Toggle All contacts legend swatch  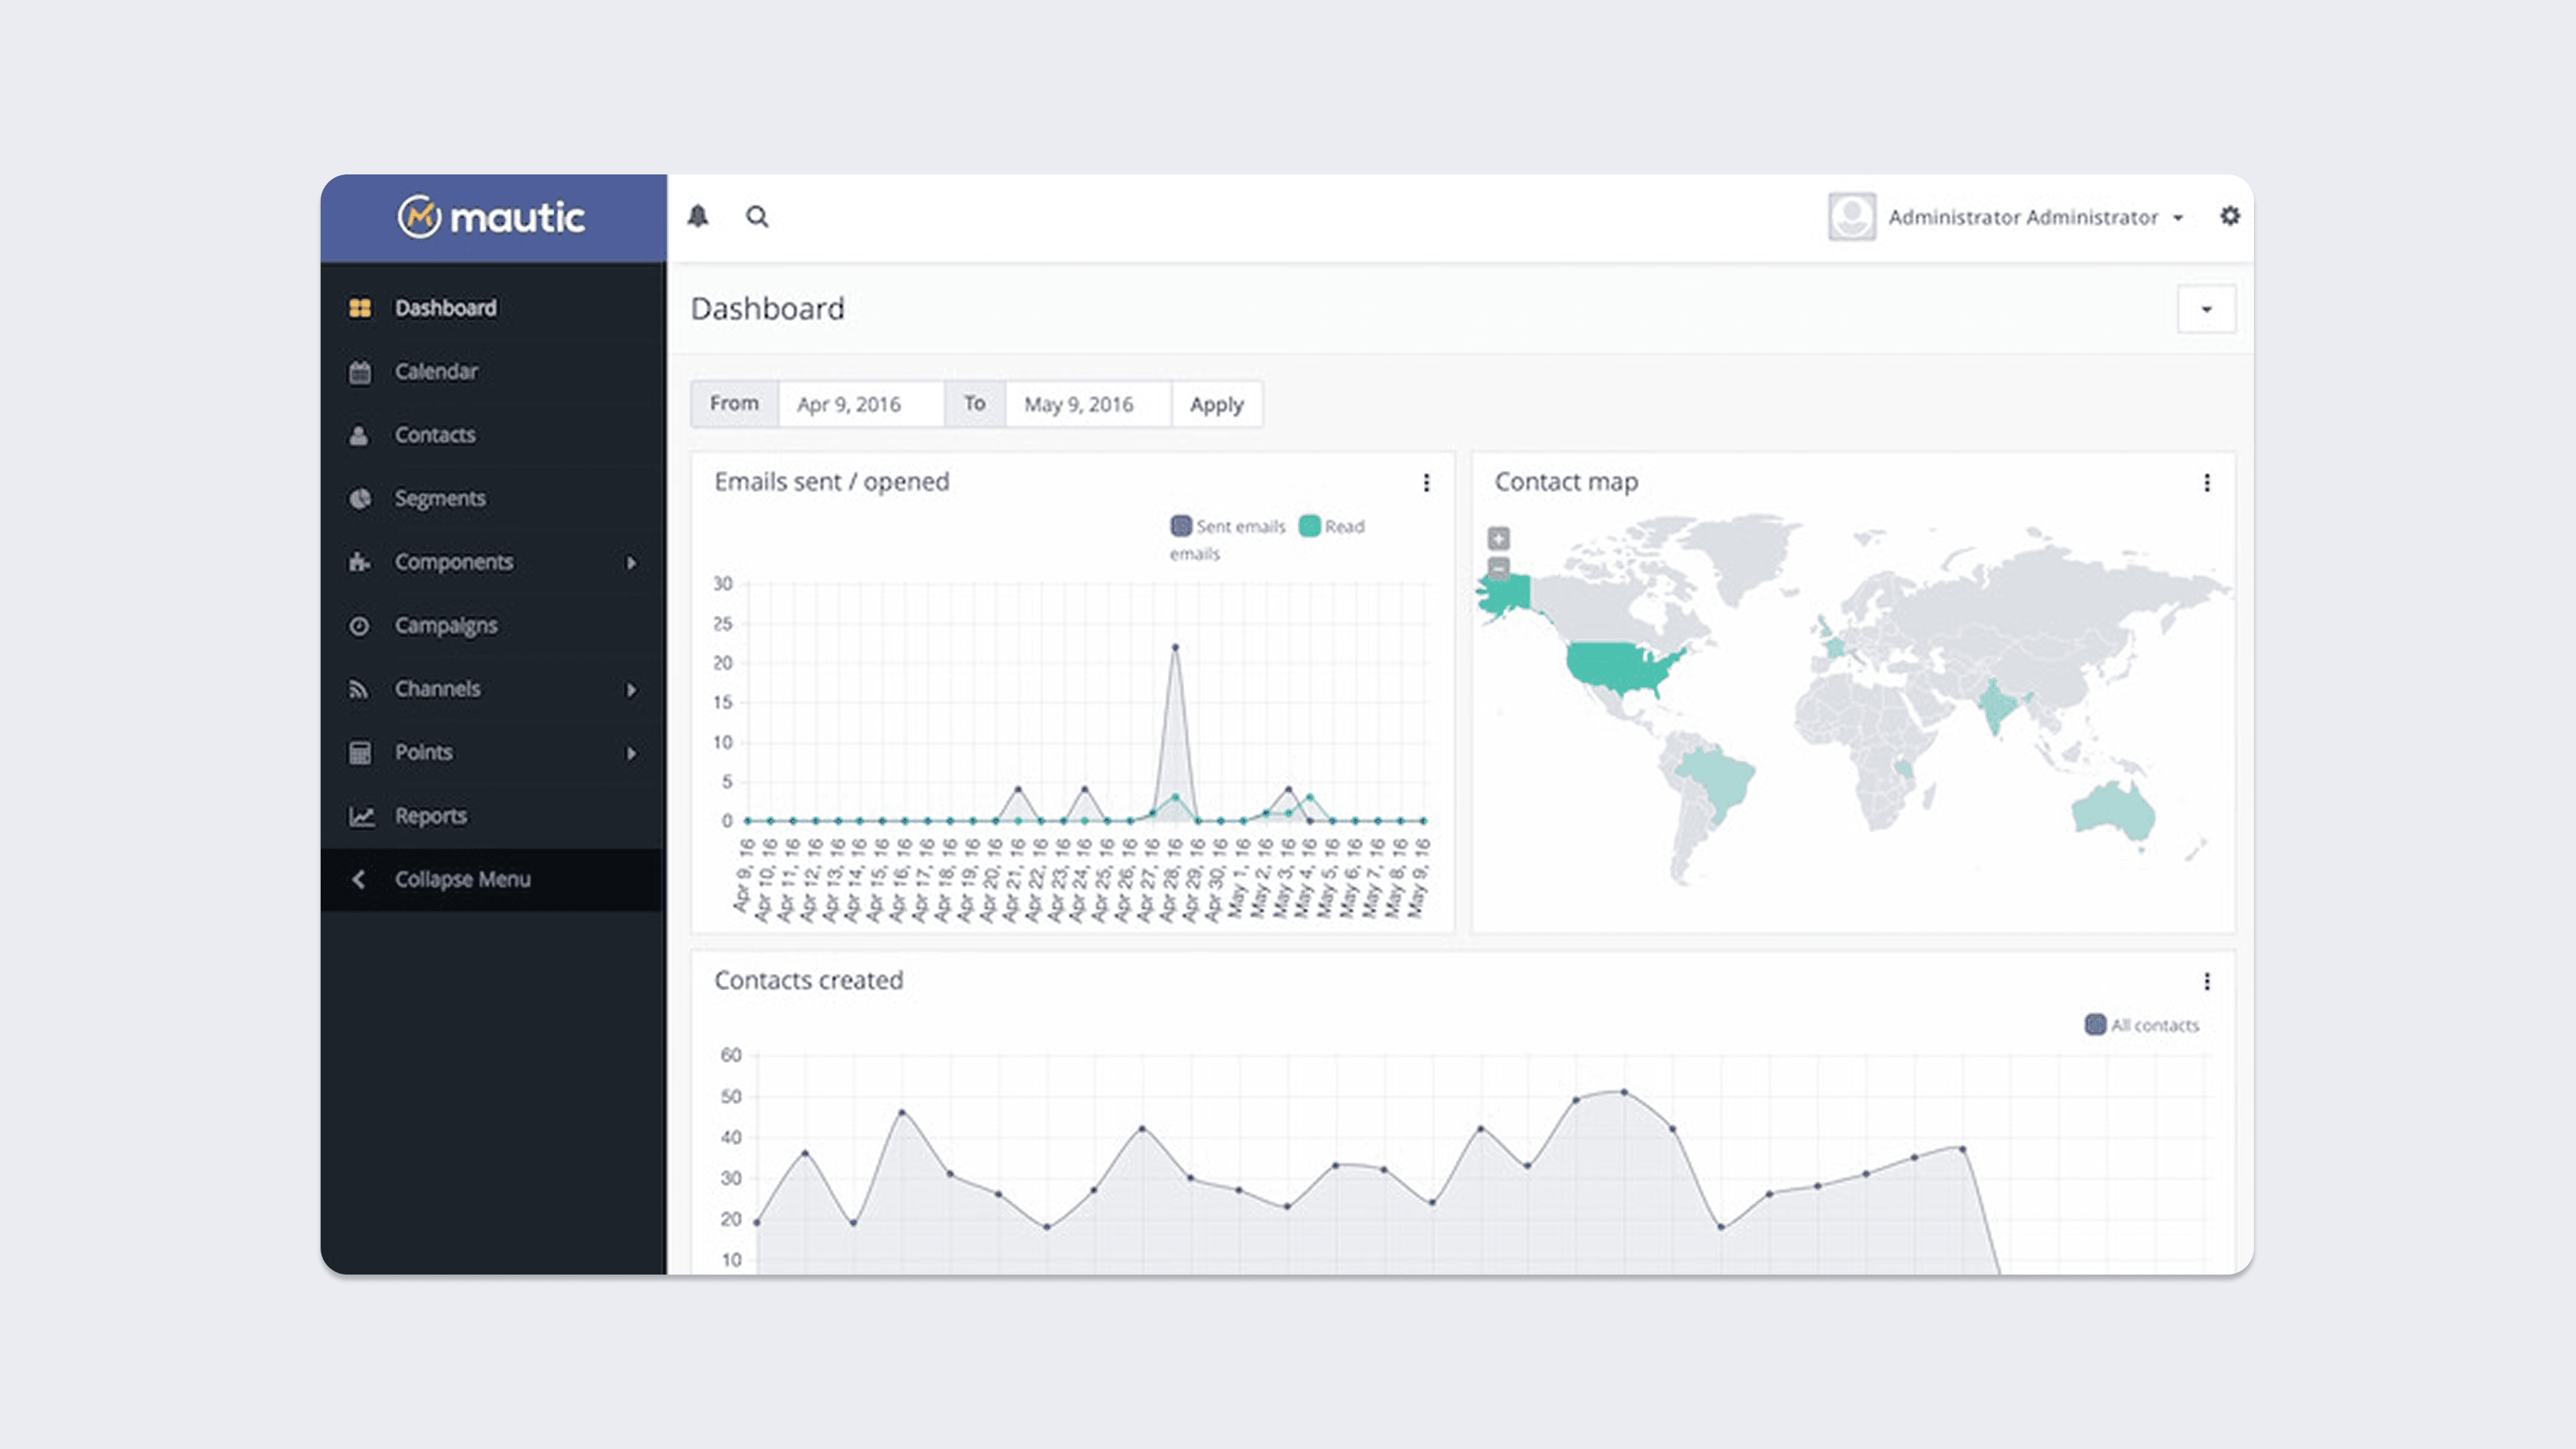click(2095, 1024)
